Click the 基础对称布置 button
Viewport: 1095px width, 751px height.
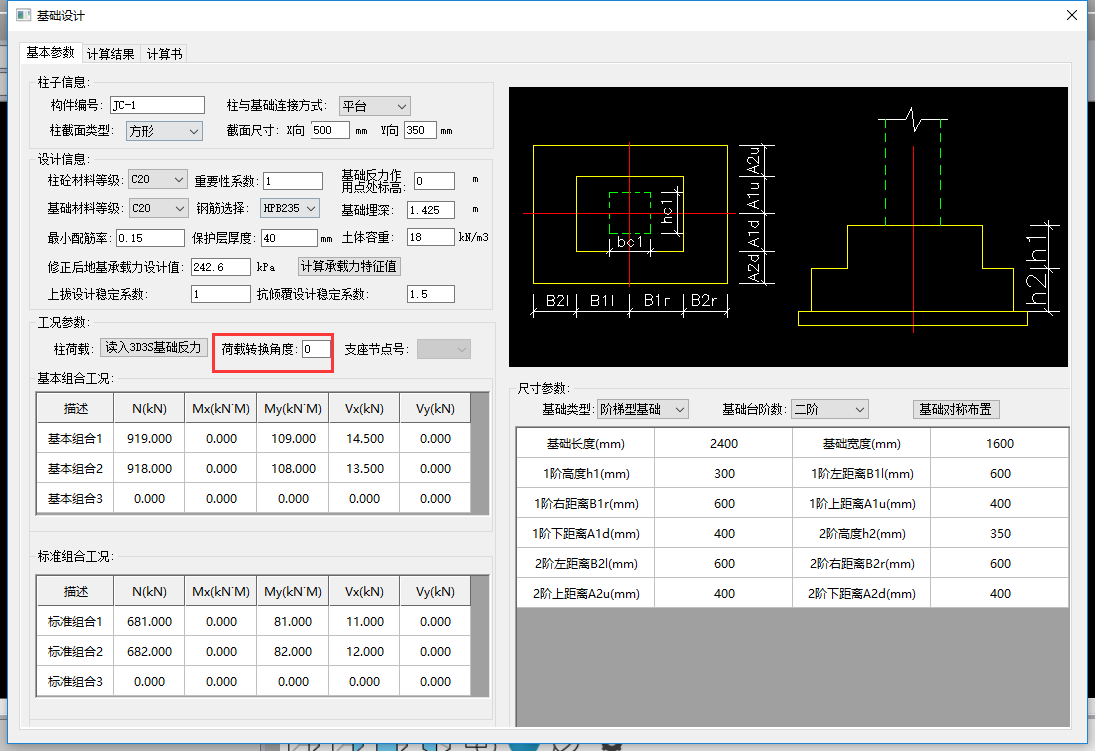[956, 409]
